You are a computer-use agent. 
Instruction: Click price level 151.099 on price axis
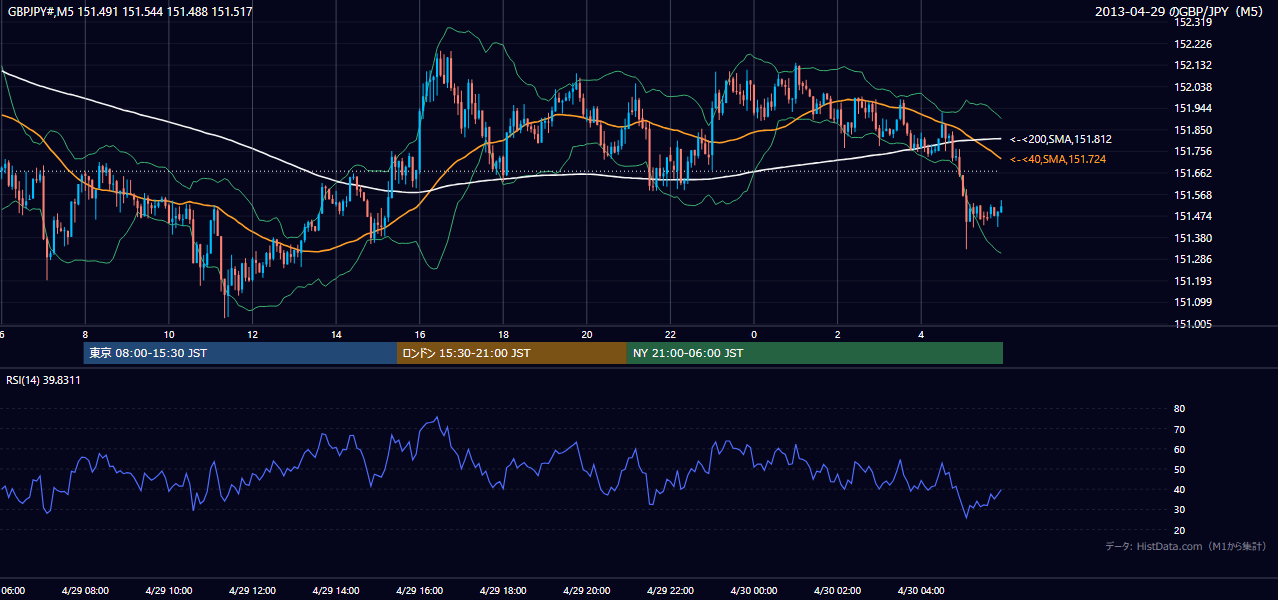[1193, 302]
